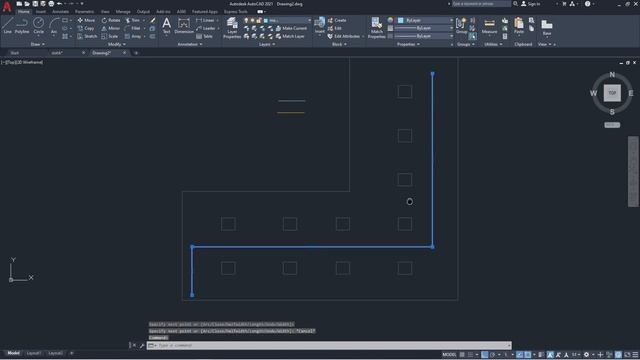Screen dimensions: 640x360
Task: Expand the Modify panel
Action: (x=116, y=44)
